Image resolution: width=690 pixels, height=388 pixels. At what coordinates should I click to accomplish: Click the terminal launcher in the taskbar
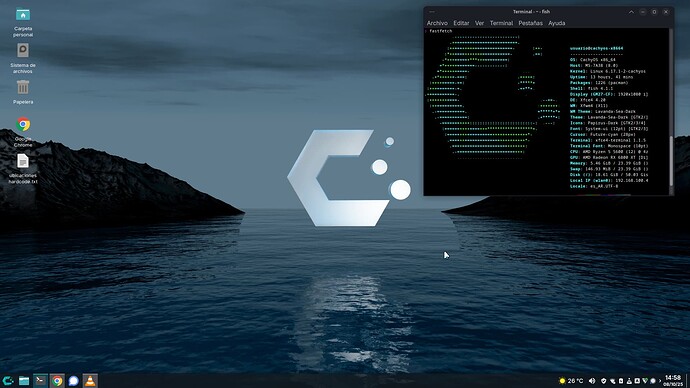(x=40, y=381)
